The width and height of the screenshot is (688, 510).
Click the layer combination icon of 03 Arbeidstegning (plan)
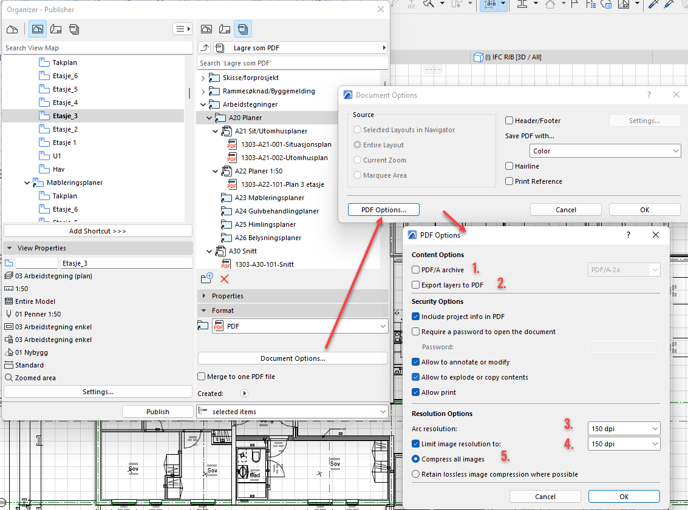click(x=8, y=276)
